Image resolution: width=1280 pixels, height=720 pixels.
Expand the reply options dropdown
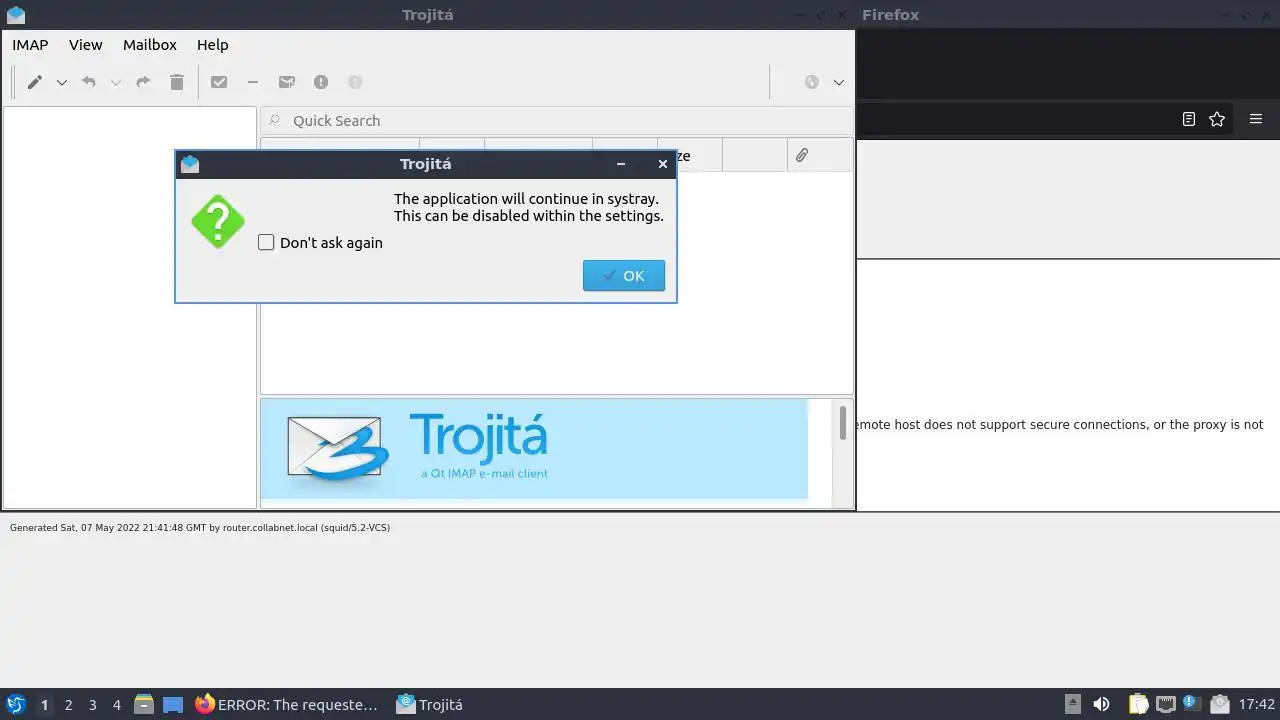115,83
